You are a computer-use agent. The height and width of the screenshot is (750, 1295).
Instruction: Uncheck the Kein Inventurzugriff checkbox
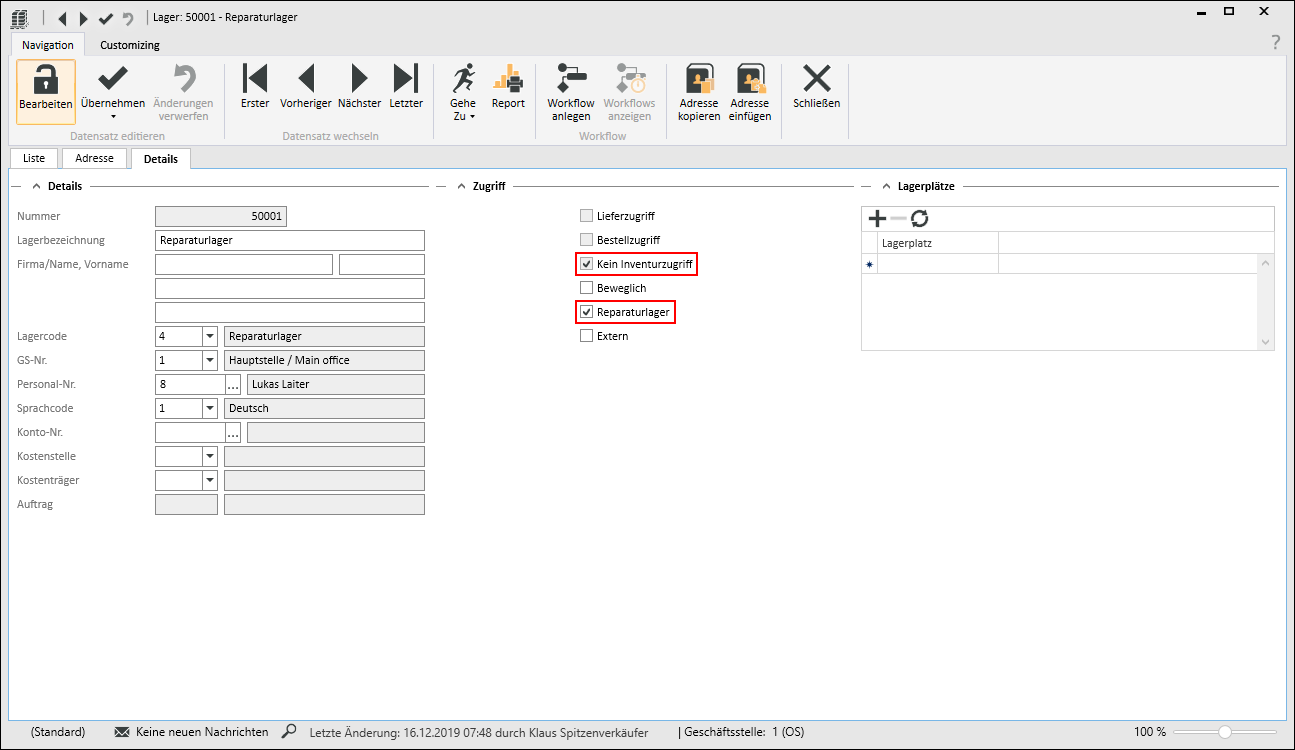pyautogui.click(x=587, y=265)
